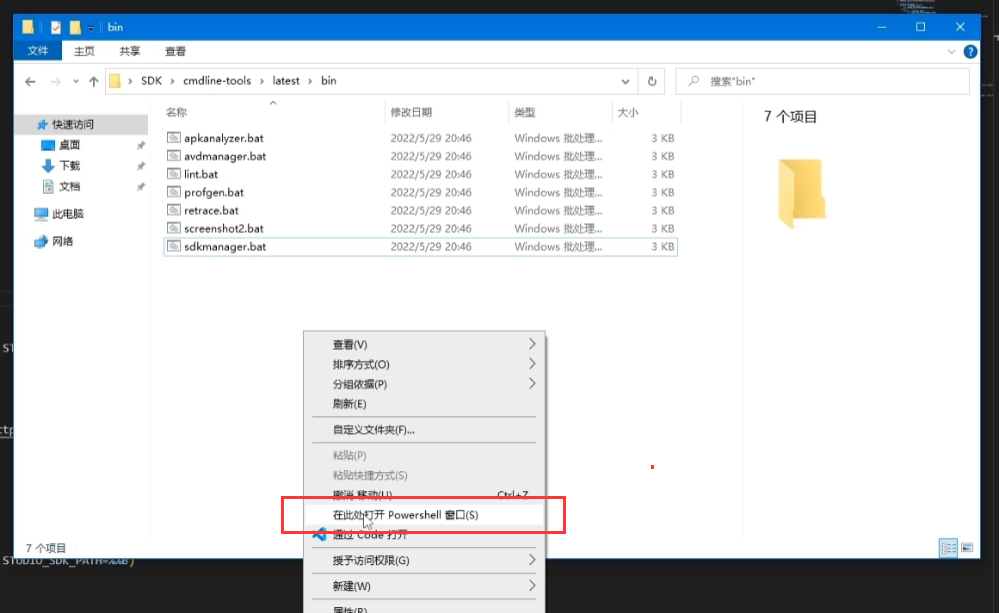999x613 pixels.
Task: Click the apkanalyzer.bat file icon
Action: point(173,137)
